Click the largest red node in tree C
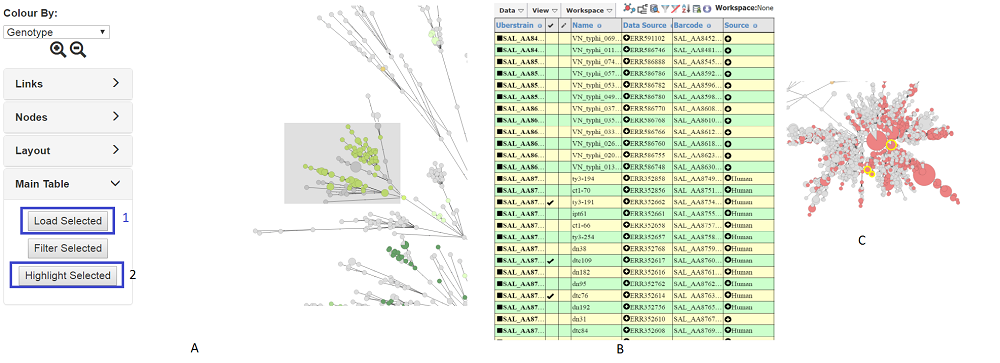The width and height of the screenshot is (1000, 363). pyautogui.click(x=923, y=174)
